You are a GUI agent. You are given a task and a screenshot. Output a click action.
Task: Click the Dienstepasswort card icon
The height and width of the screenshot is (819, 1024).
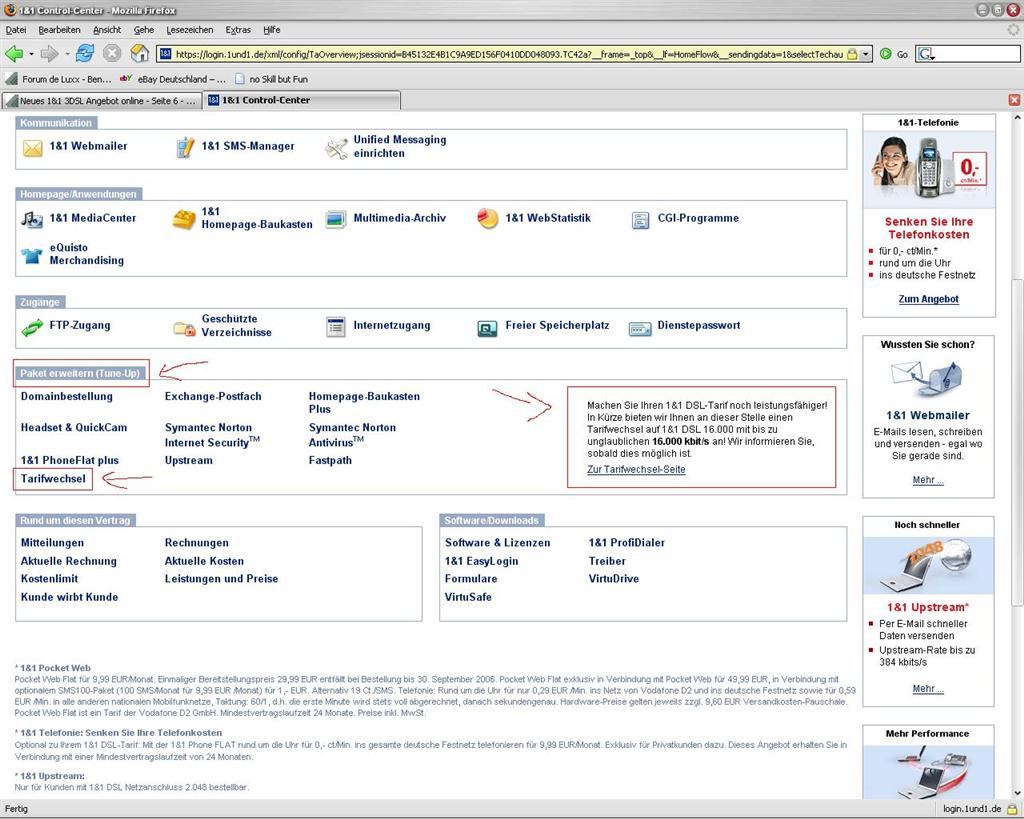point(640,329)
